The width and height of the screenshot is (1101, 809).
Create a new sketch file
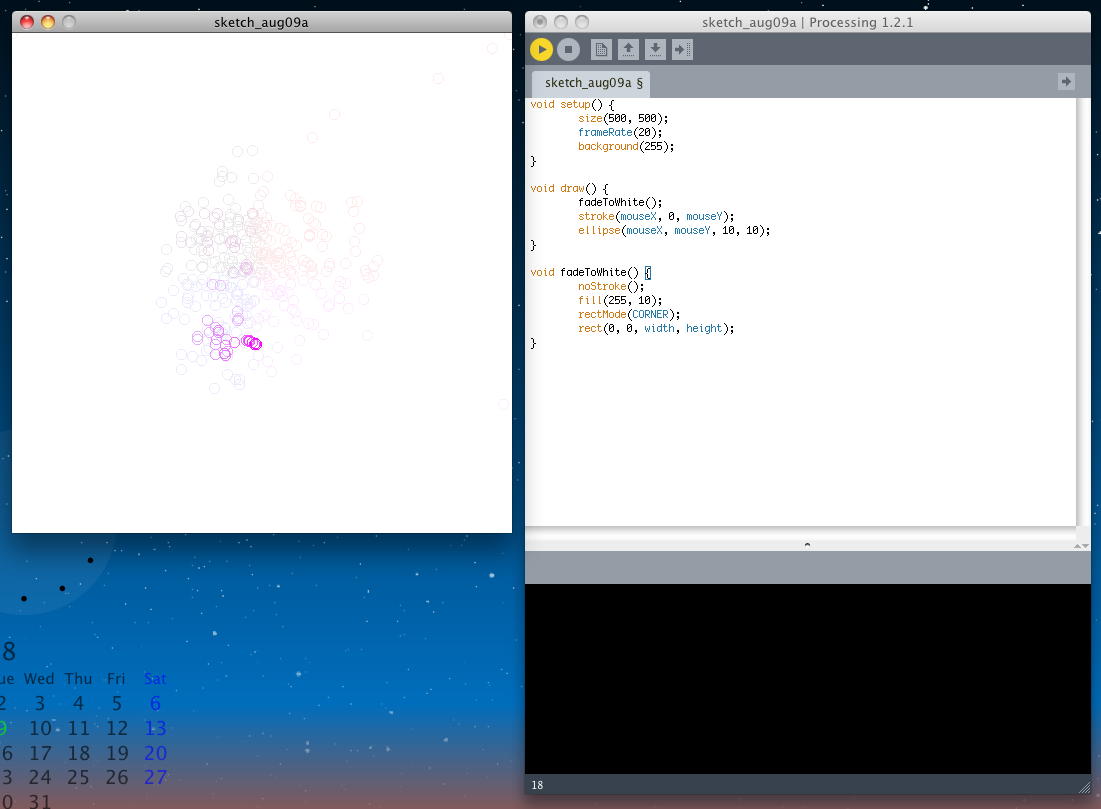point(601,49)
